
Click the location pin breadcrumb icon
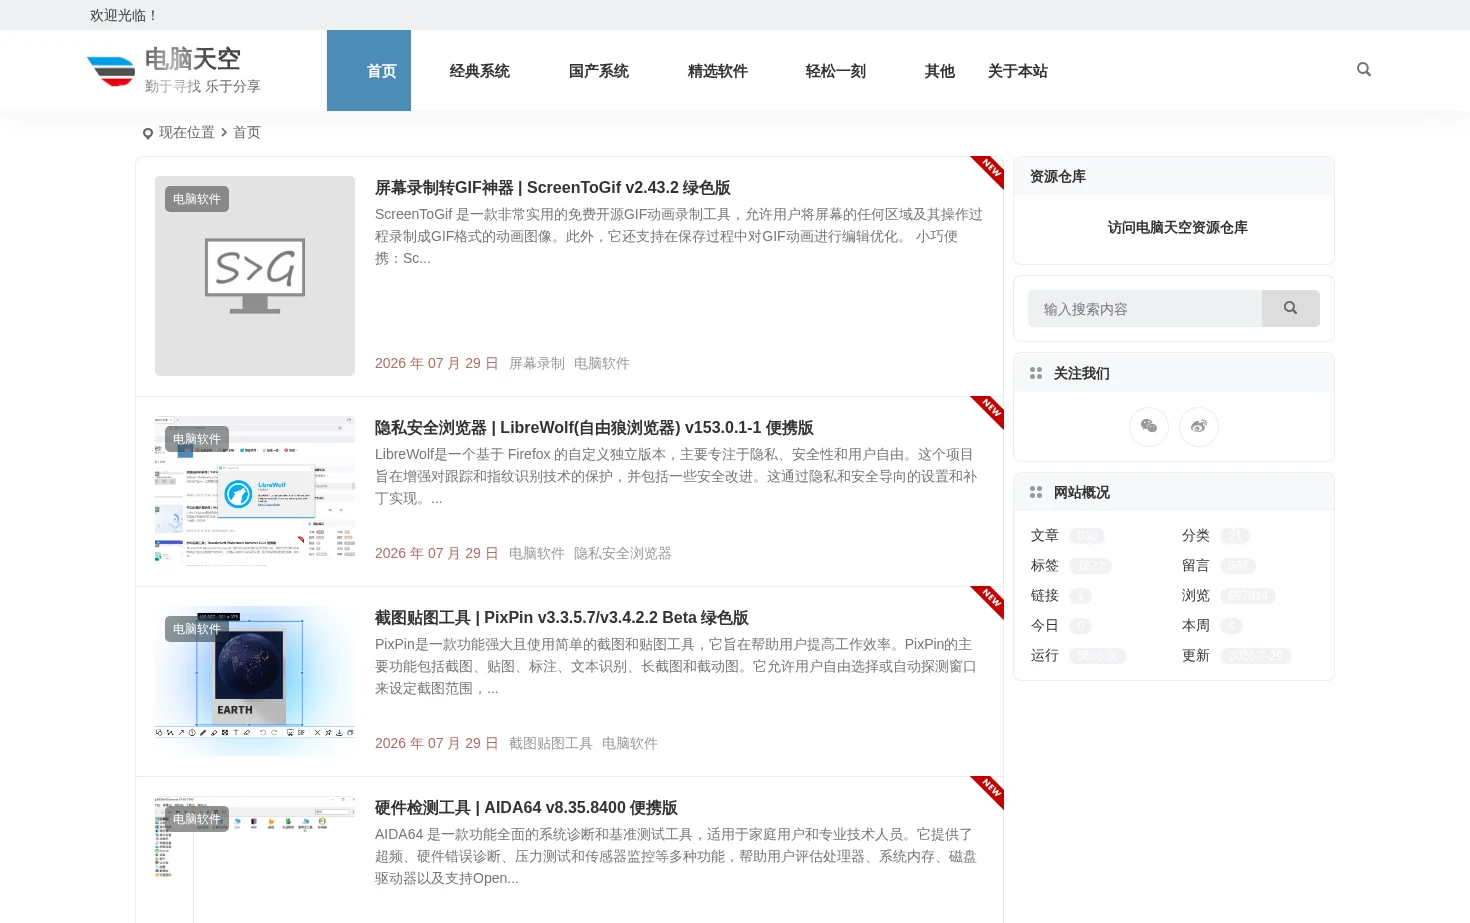148,133
